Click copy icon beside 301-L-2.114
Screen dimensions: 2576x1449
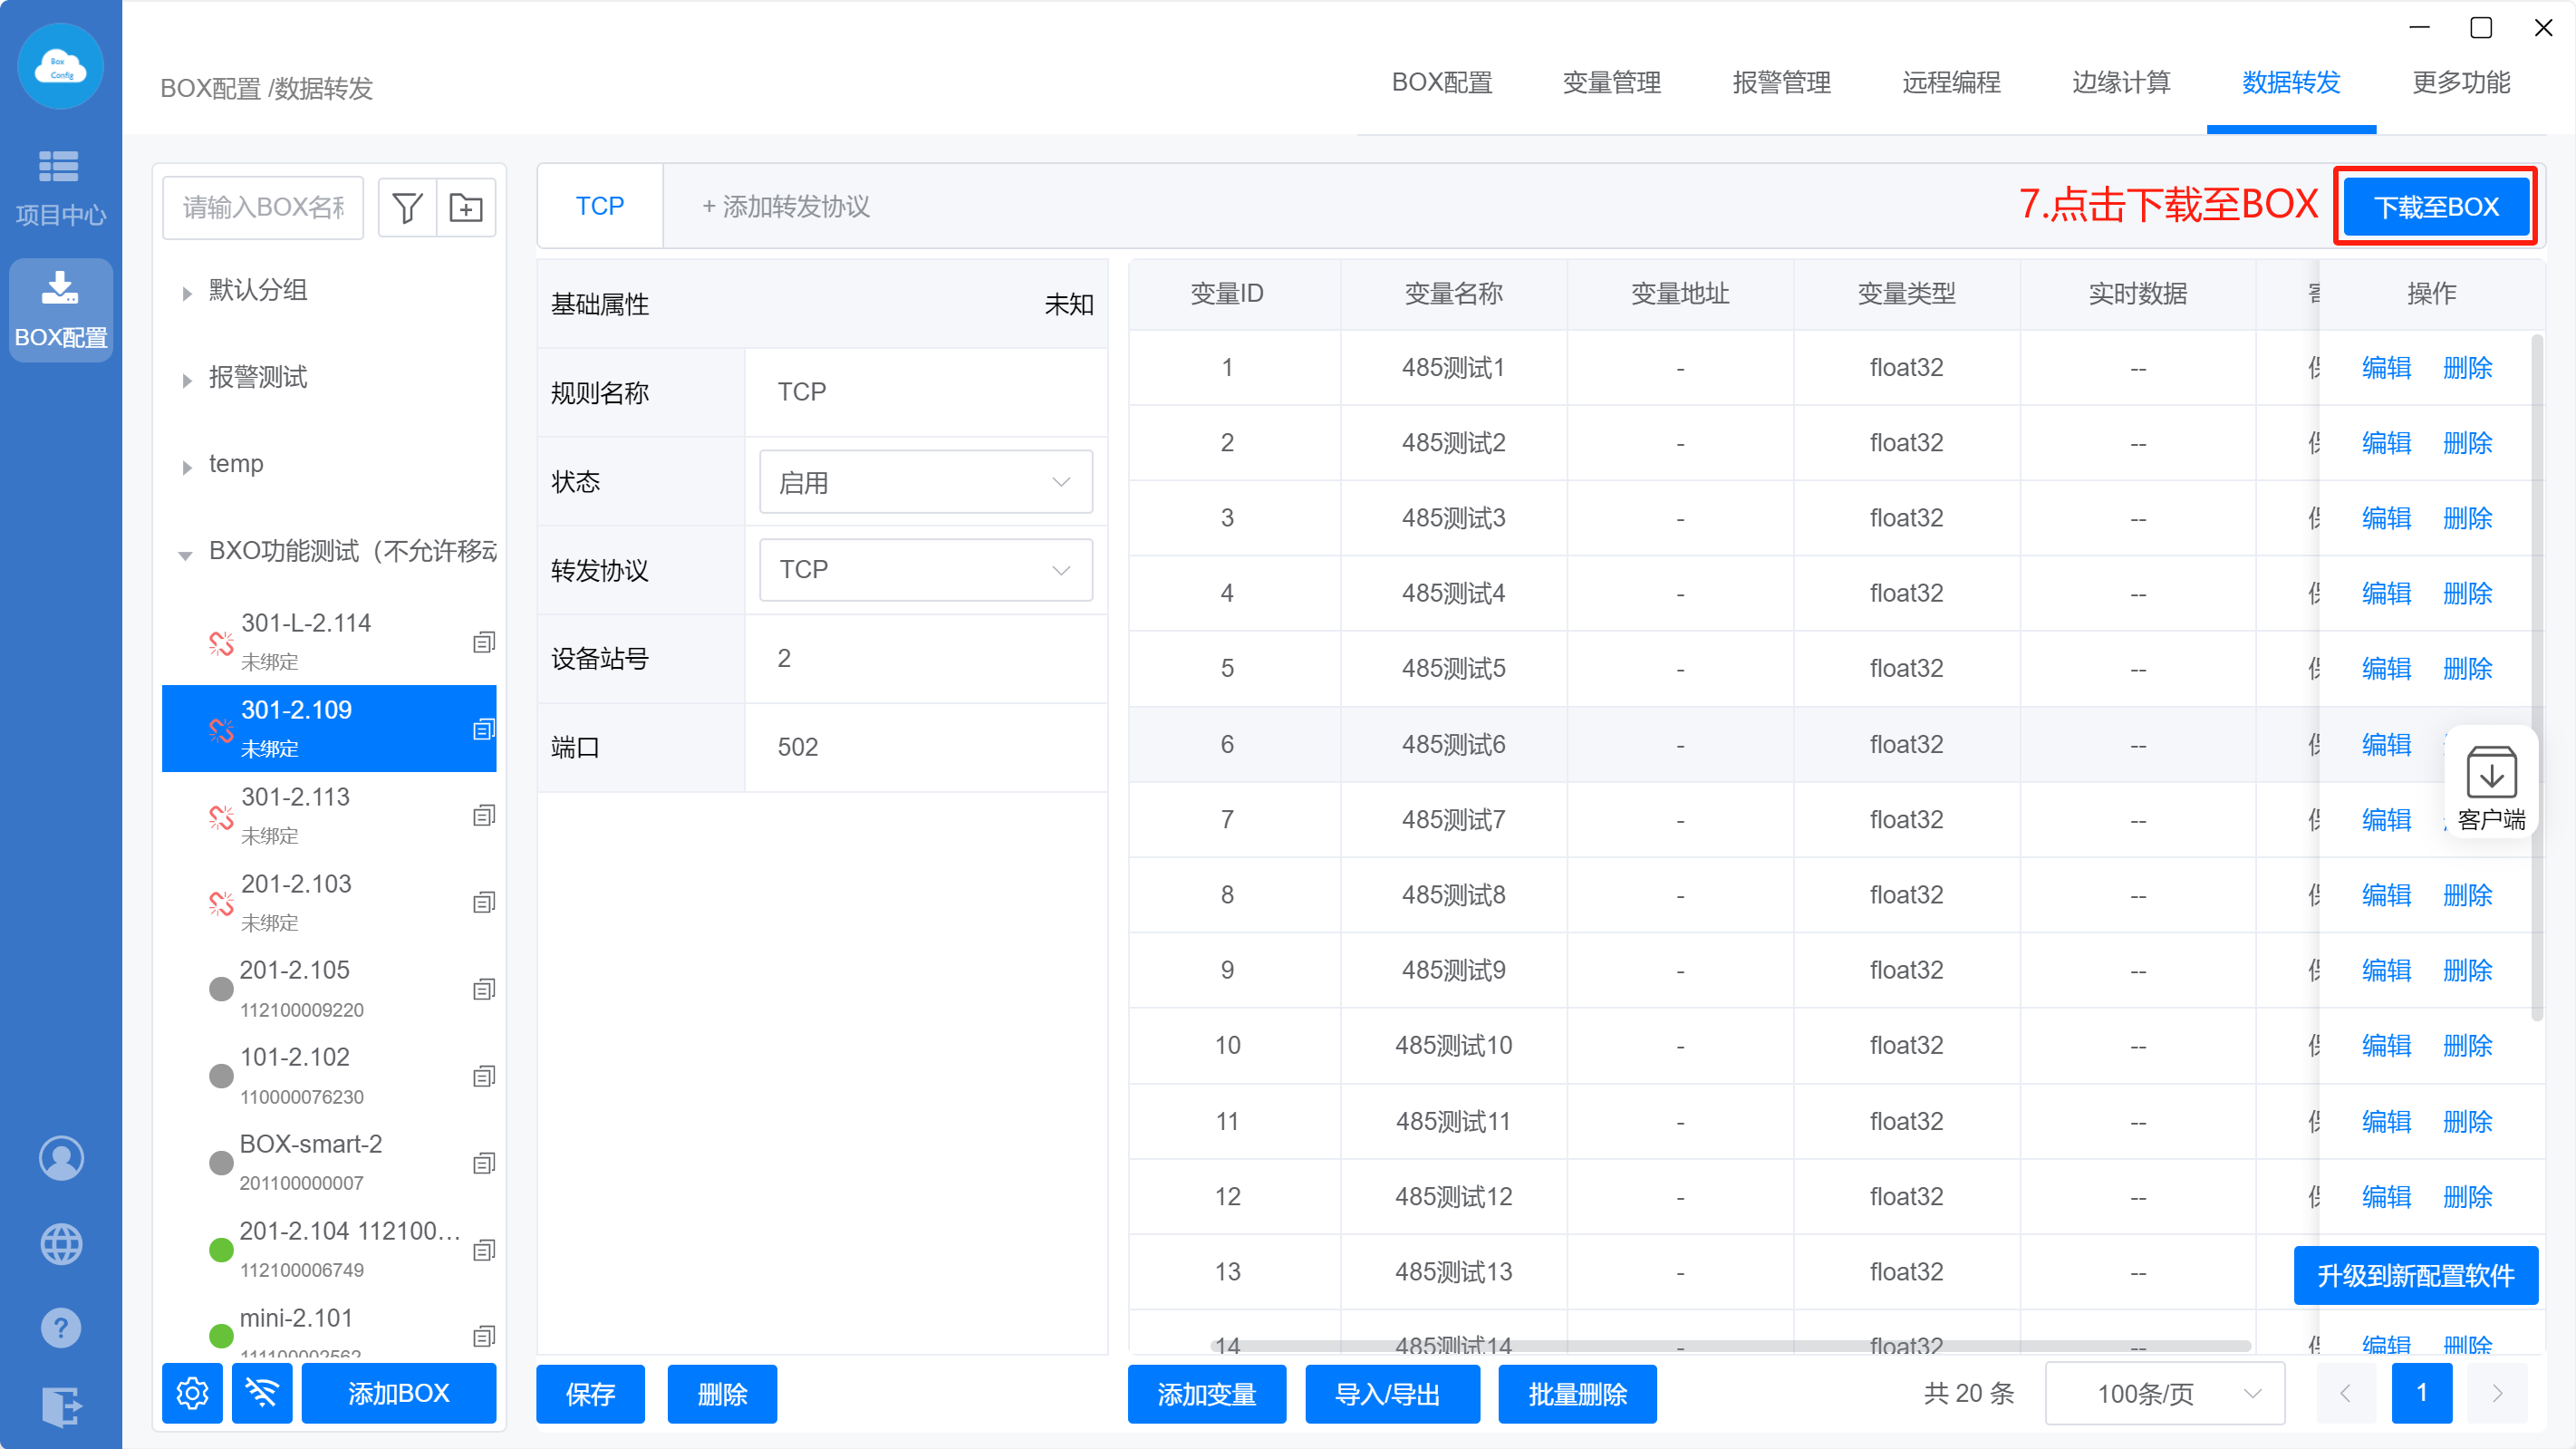point(484,642)
